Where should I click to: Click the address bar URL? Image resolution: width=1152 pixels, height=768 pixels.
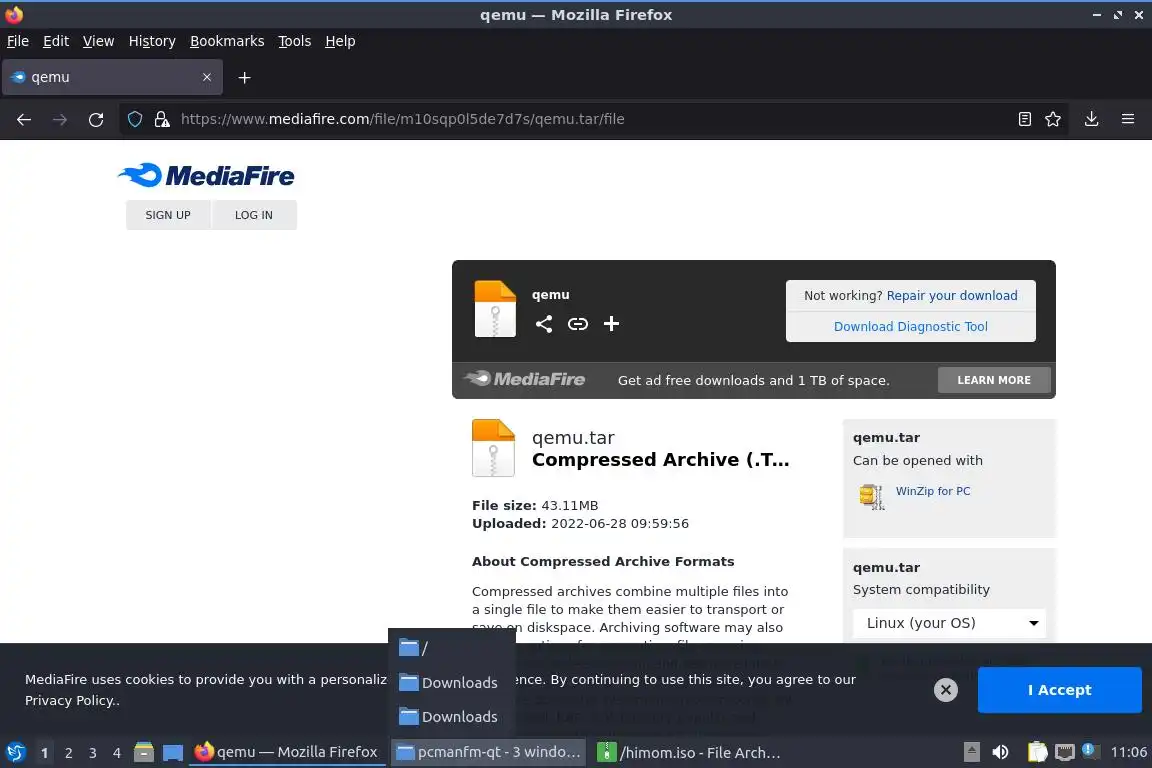403,119
